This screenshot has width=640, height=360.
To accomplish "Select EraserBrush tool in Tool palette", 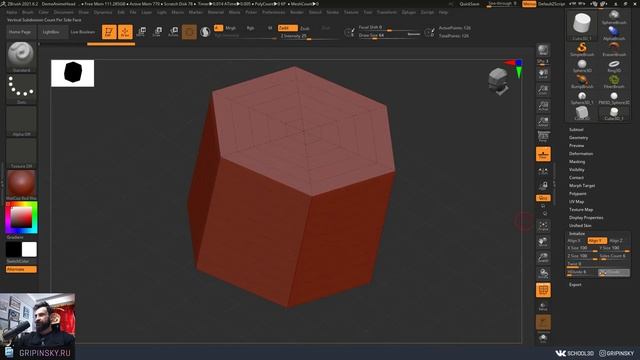I will tap(614, 49).
